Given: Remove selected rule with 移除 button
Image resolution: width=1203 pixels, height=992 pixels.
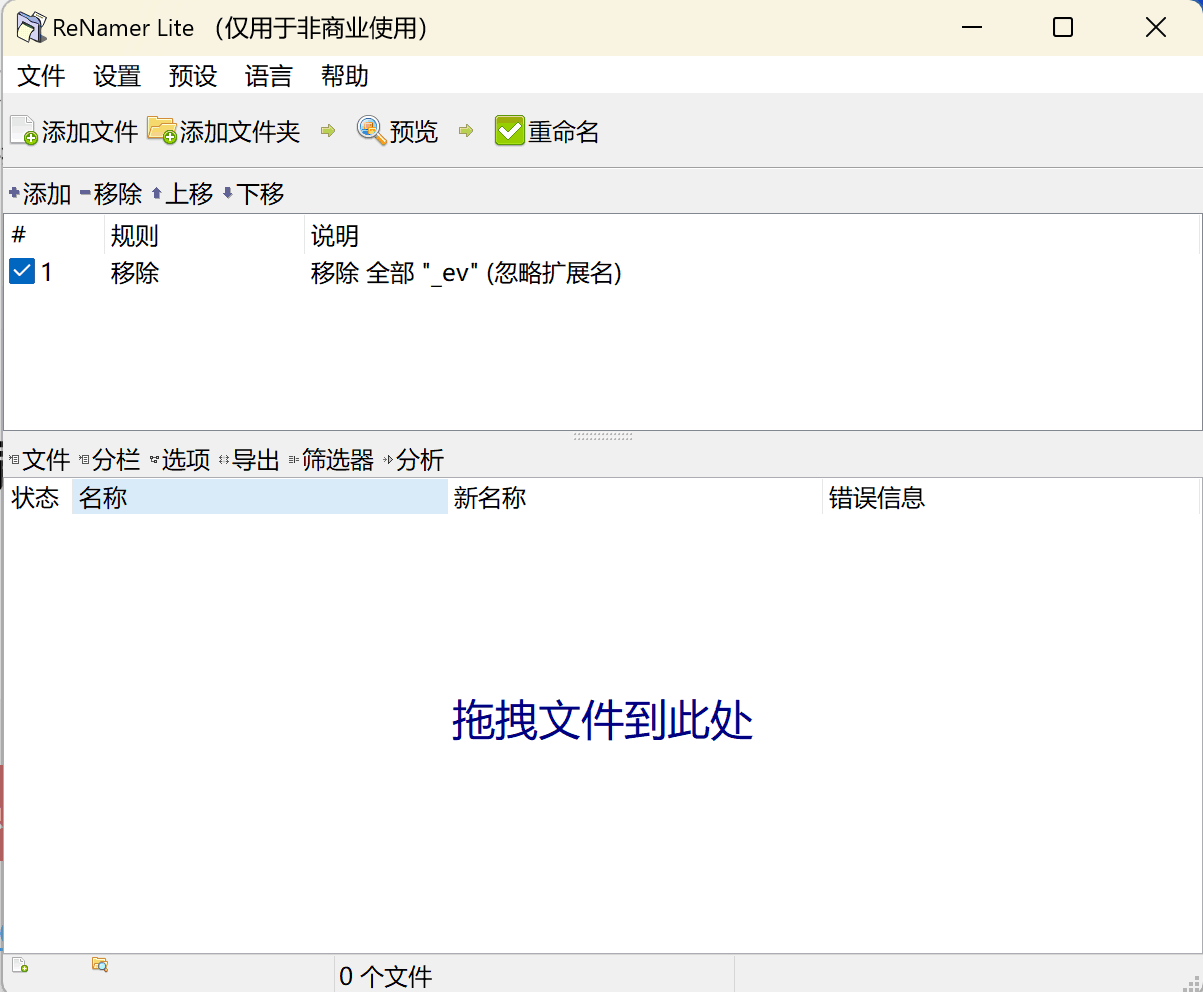Looking at the screenshot, I should (x=110, y=193).
